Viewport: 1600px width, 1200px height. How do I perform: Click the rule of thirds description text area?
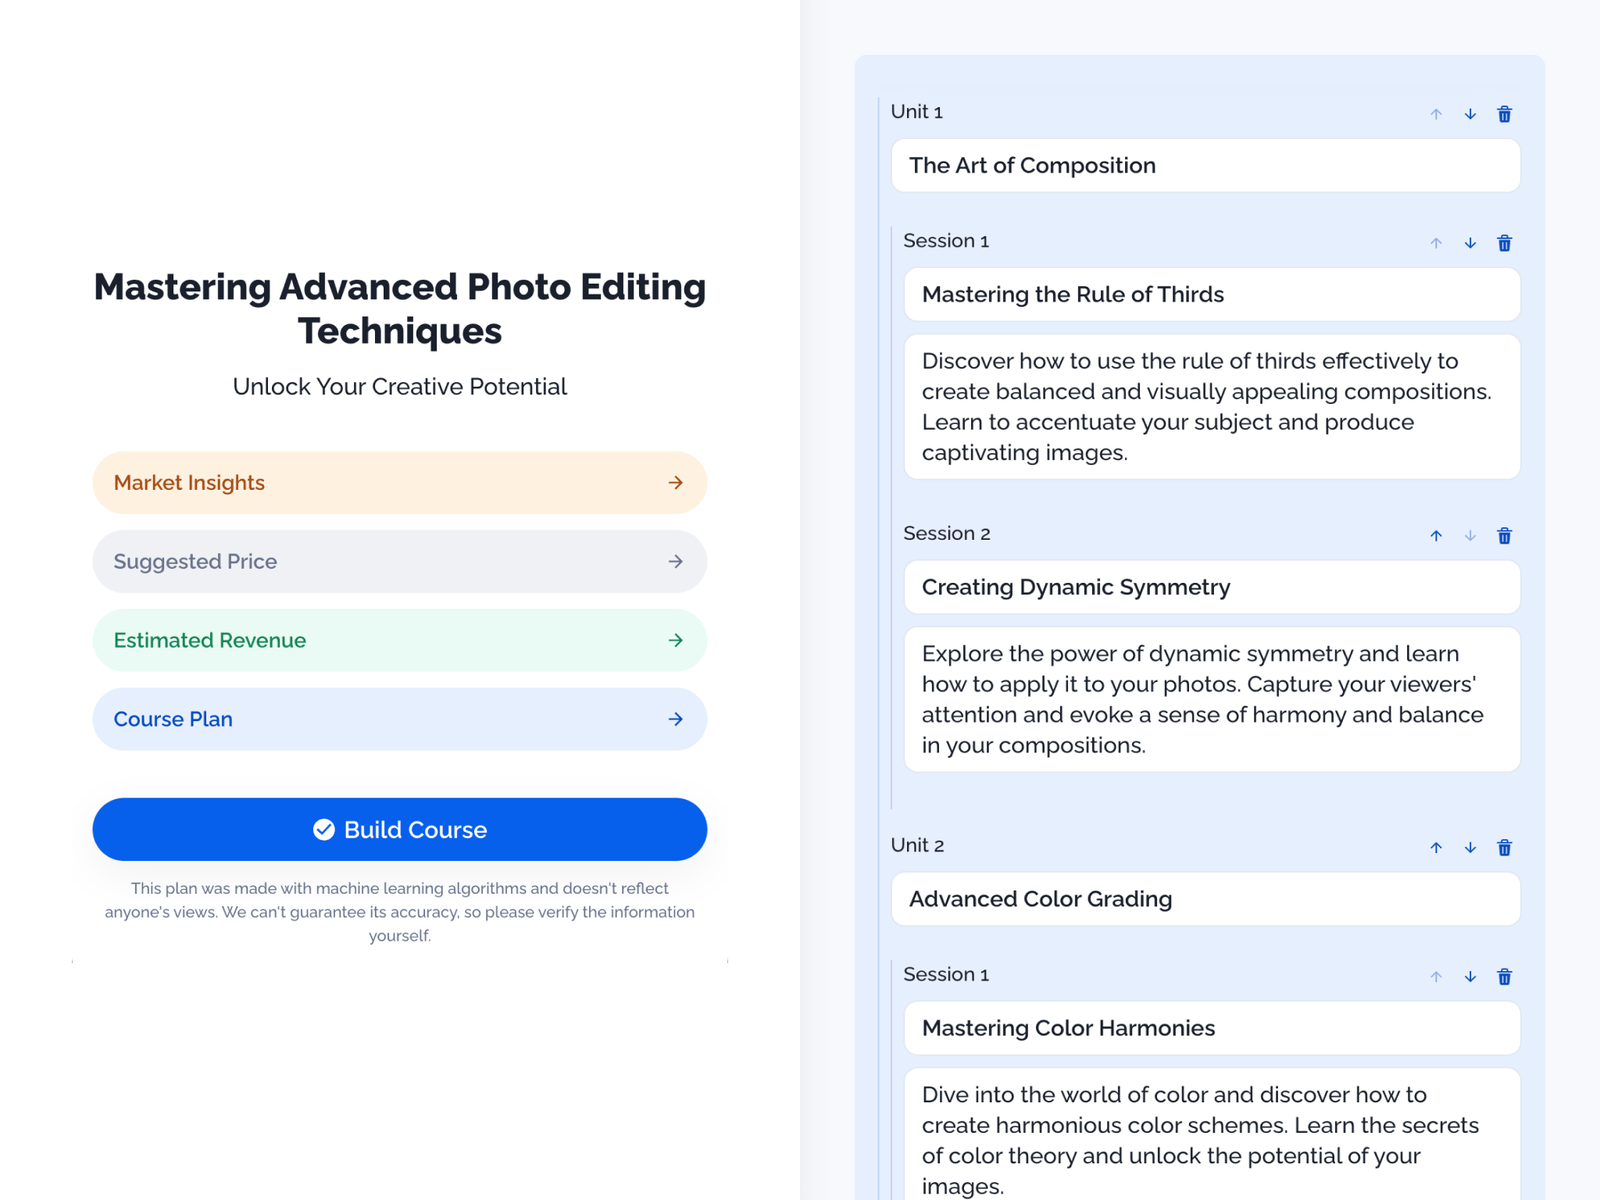(1211, 406)
